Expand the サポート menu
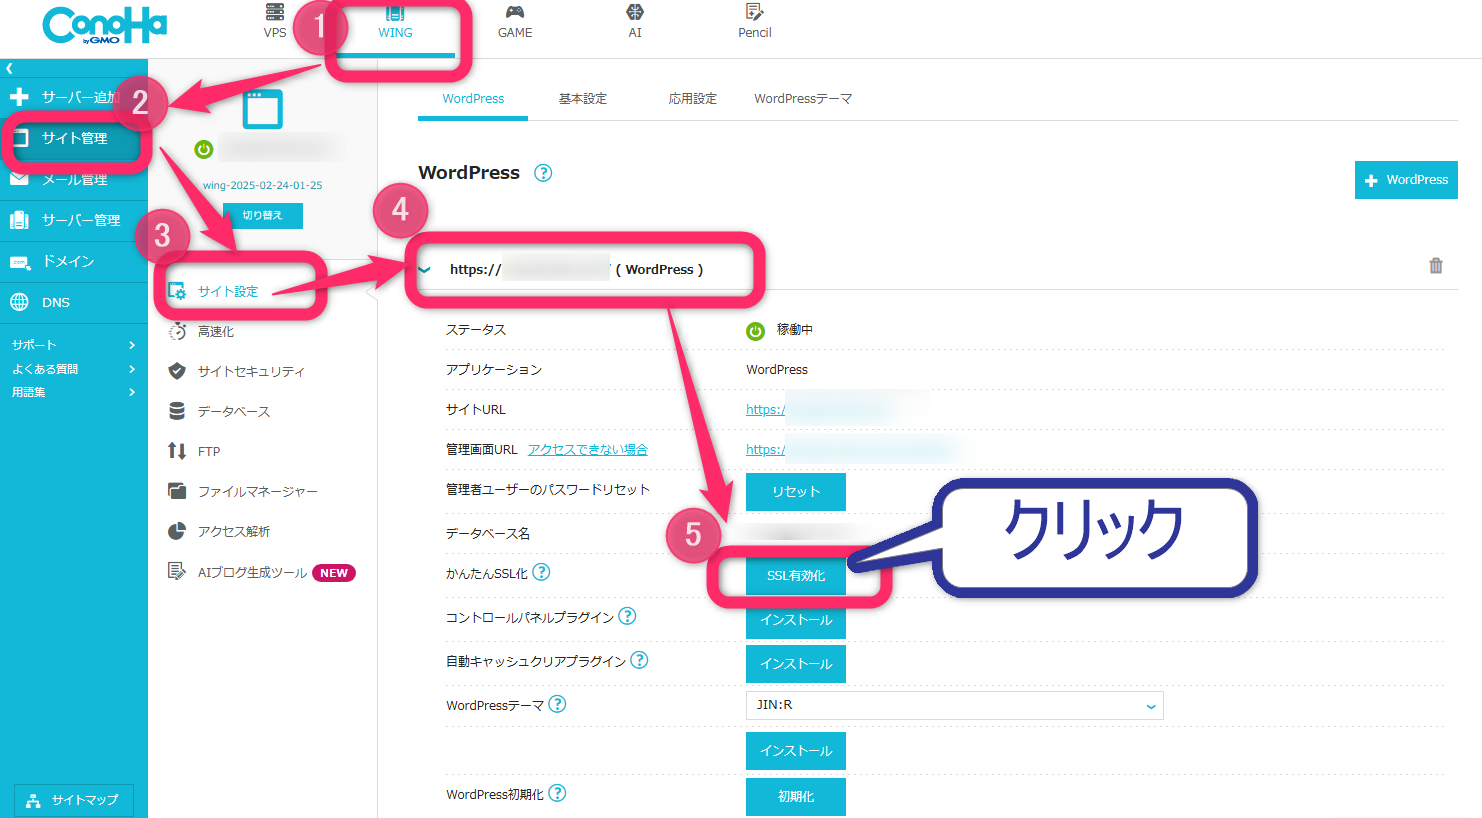Screen dimensions: 1482x818 click(74, 345)
